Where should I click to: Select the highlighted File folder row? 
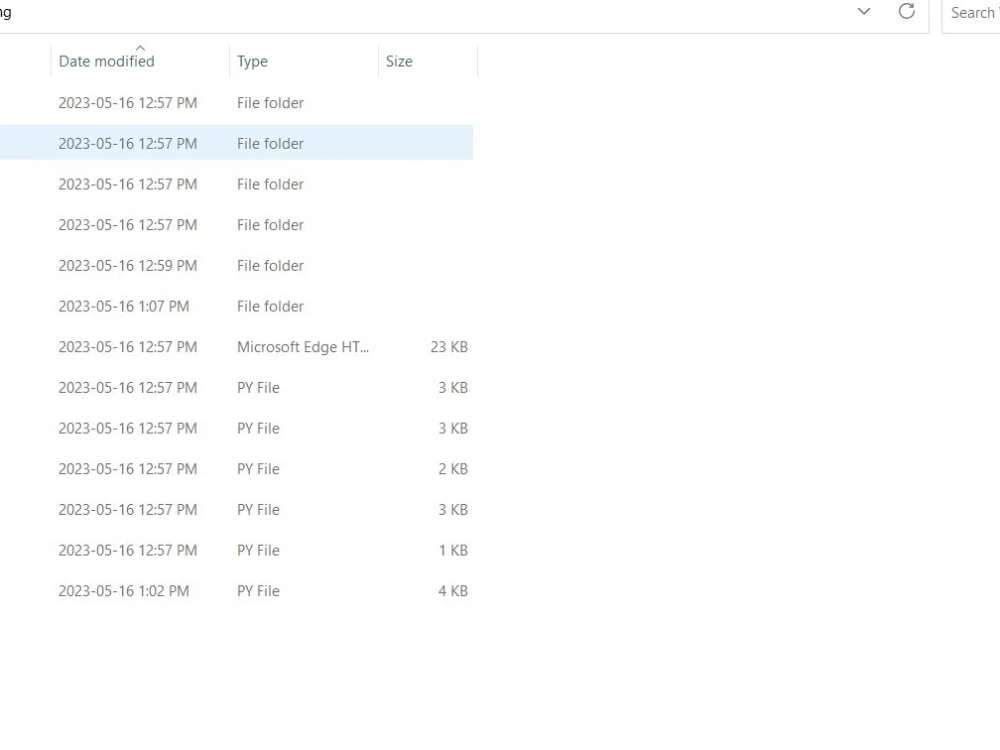[x=237, y=143]
